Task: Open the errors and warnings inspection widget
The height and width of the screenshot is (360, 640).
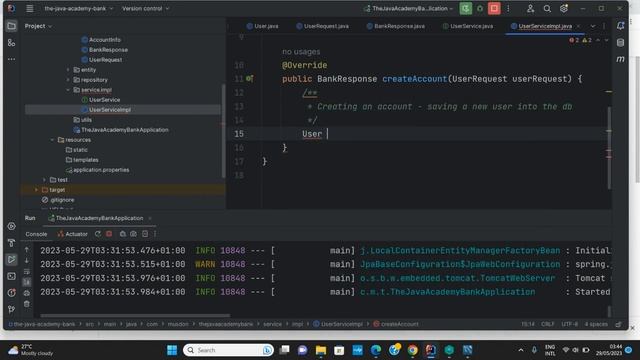Action: click(x=580, y=40)
